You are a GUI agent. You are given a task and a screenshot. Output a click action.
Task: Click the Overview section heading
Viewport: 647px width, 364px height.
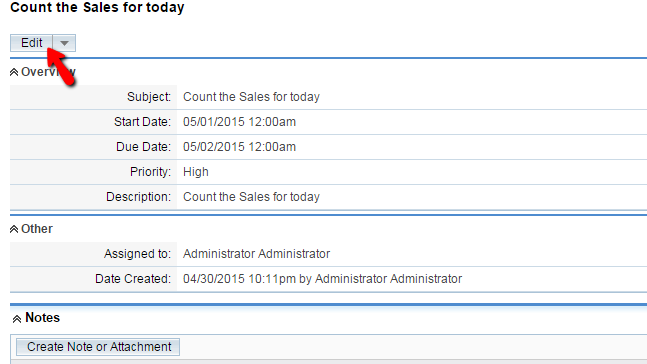[48, 72]
